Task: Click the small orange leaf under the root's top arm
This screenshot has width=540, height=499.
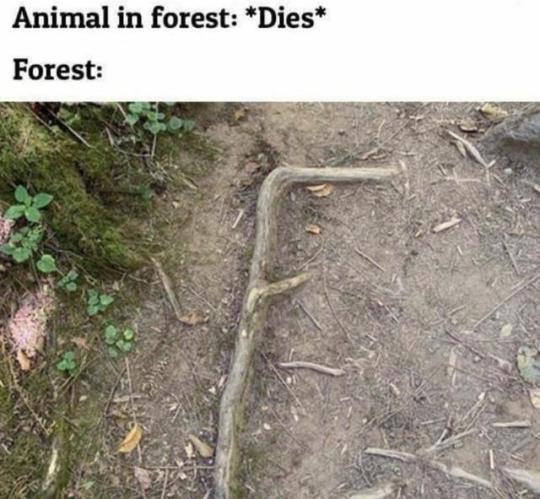Action: pos(320,190)
